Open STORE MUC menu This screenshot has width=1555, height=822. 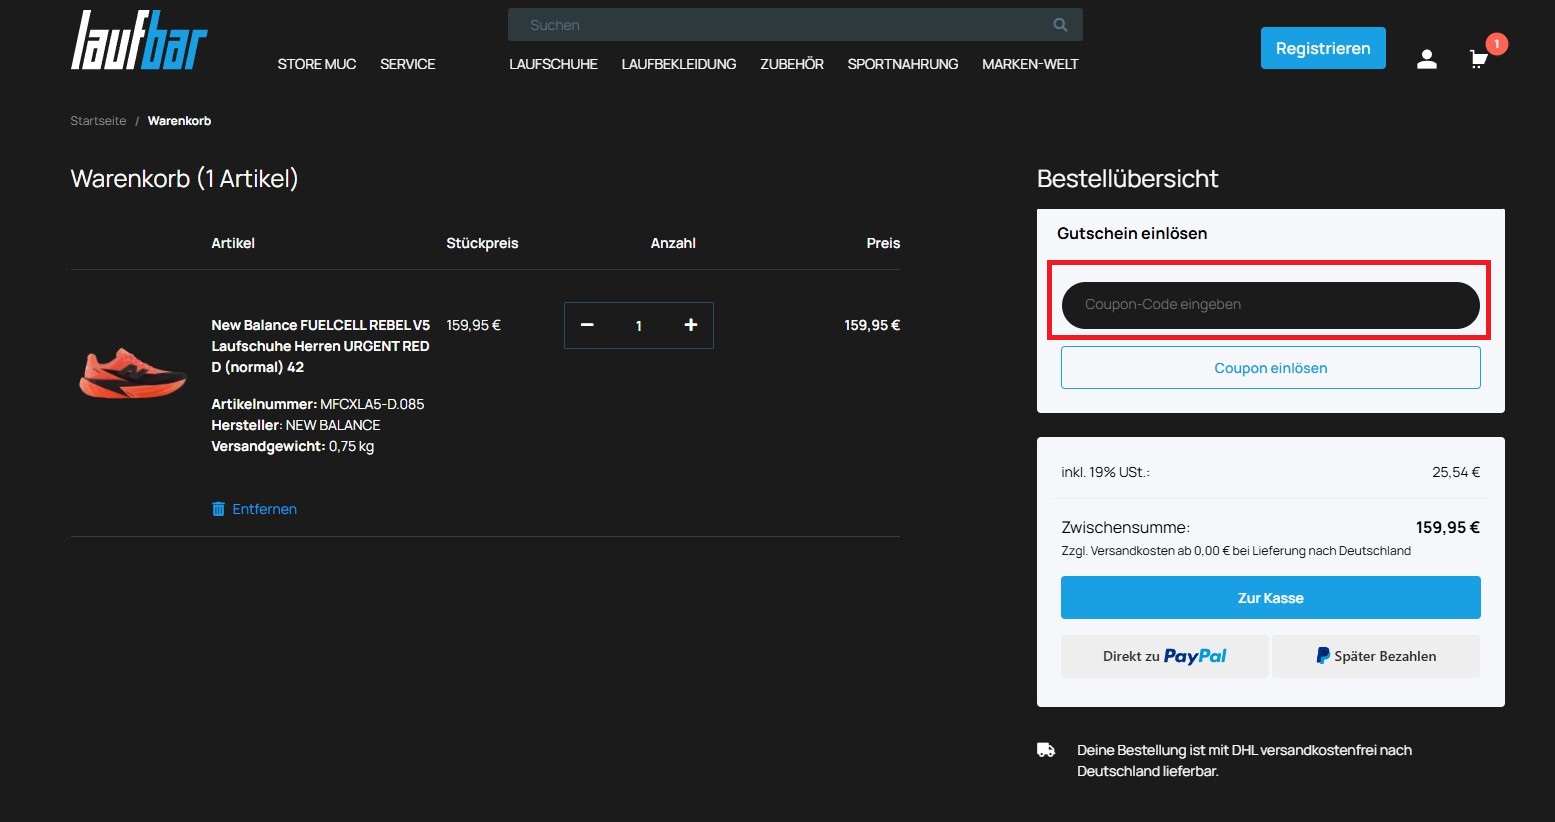[x=317, y=64]
